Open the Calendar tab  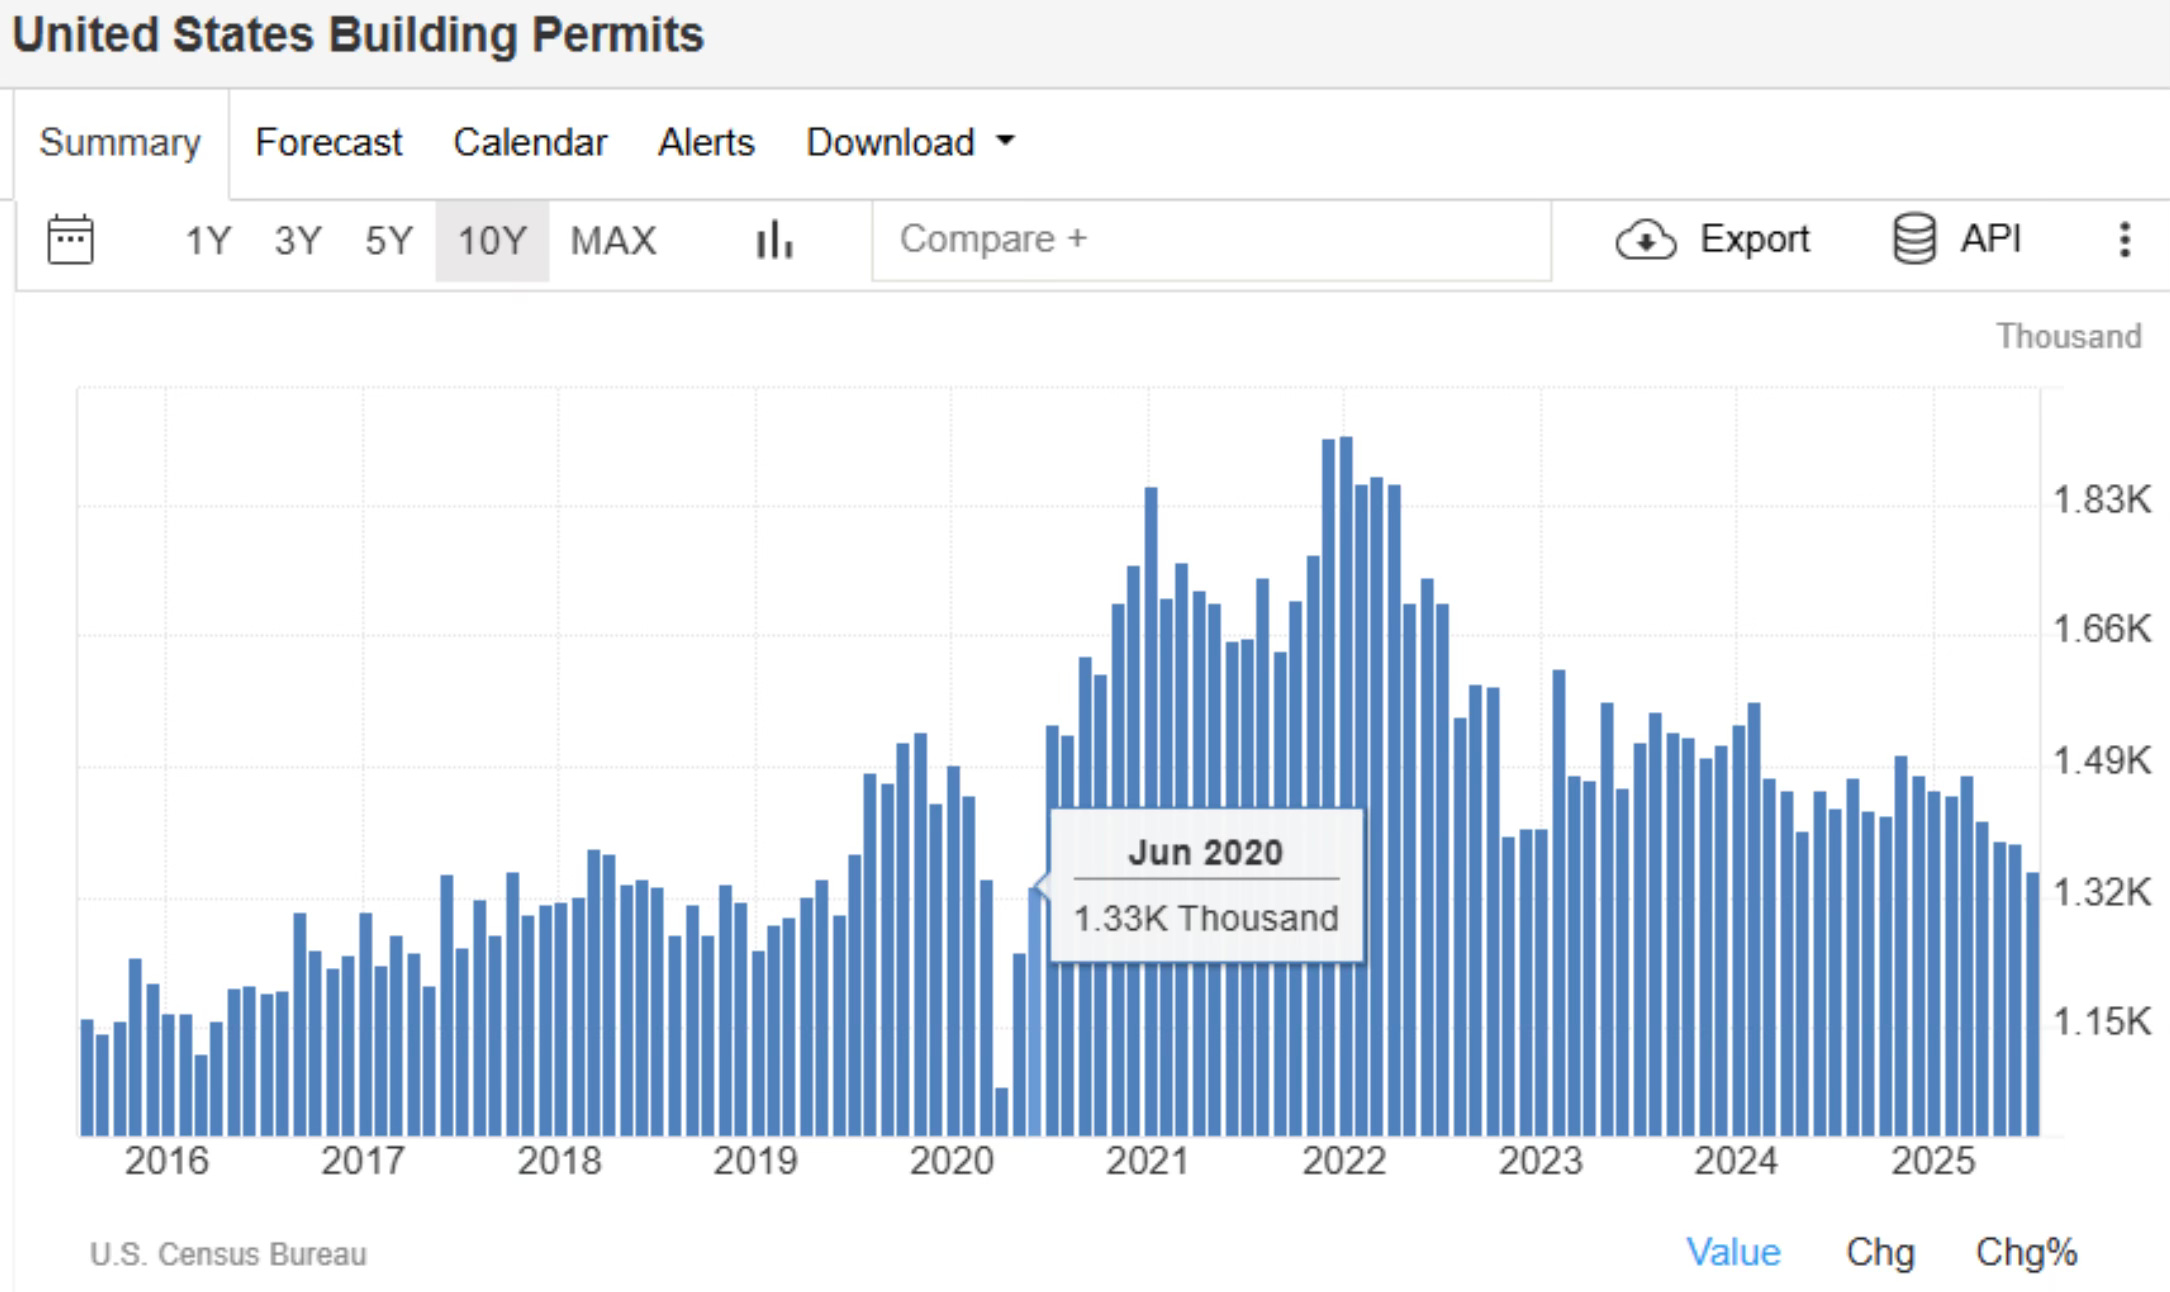pyautogui.click(x=530, y=142)
